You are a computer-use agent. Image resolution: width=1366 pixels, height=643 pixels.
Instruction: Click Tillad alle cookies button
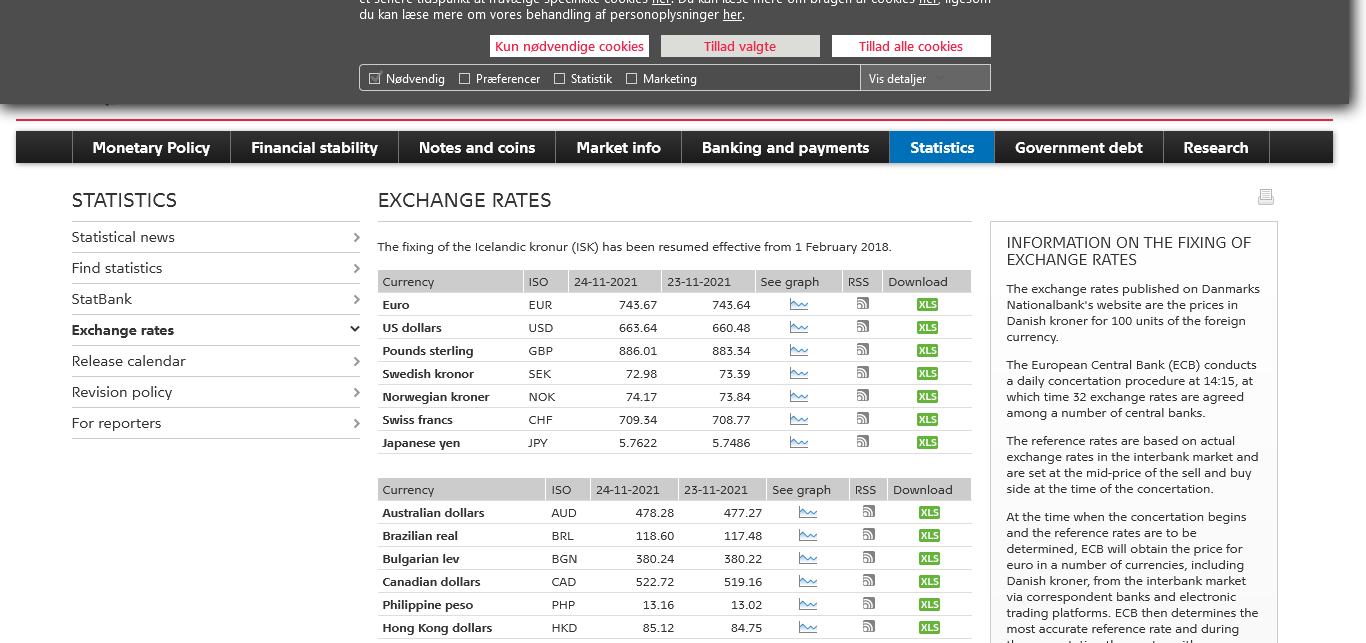tap(910, 46)
